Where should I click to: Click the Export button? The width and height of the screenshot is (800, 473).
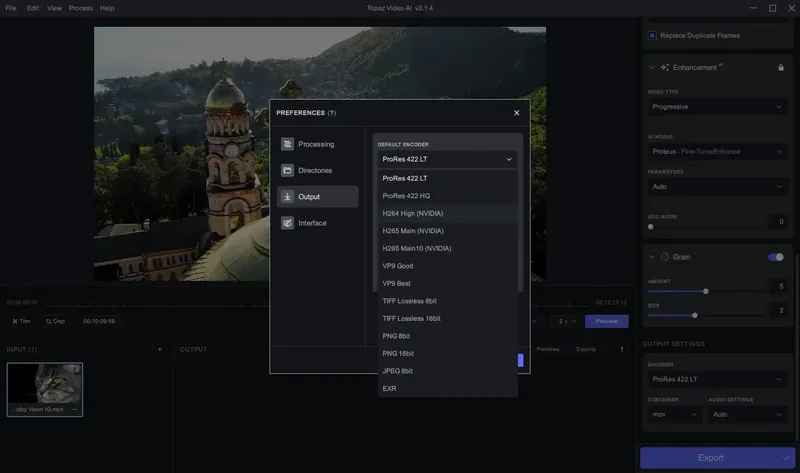710,458
